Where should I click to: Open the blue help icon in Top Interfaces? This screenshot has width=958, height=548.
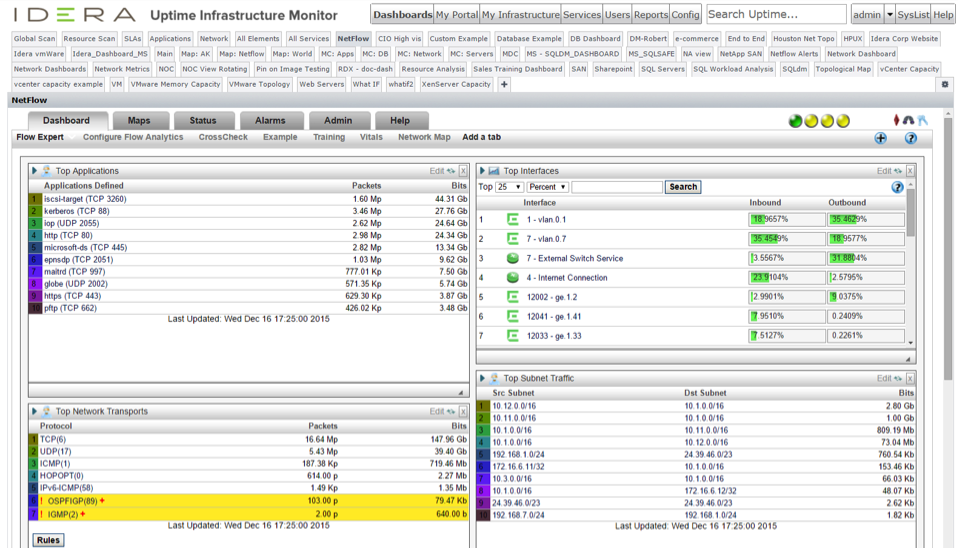tap(897, 187)
